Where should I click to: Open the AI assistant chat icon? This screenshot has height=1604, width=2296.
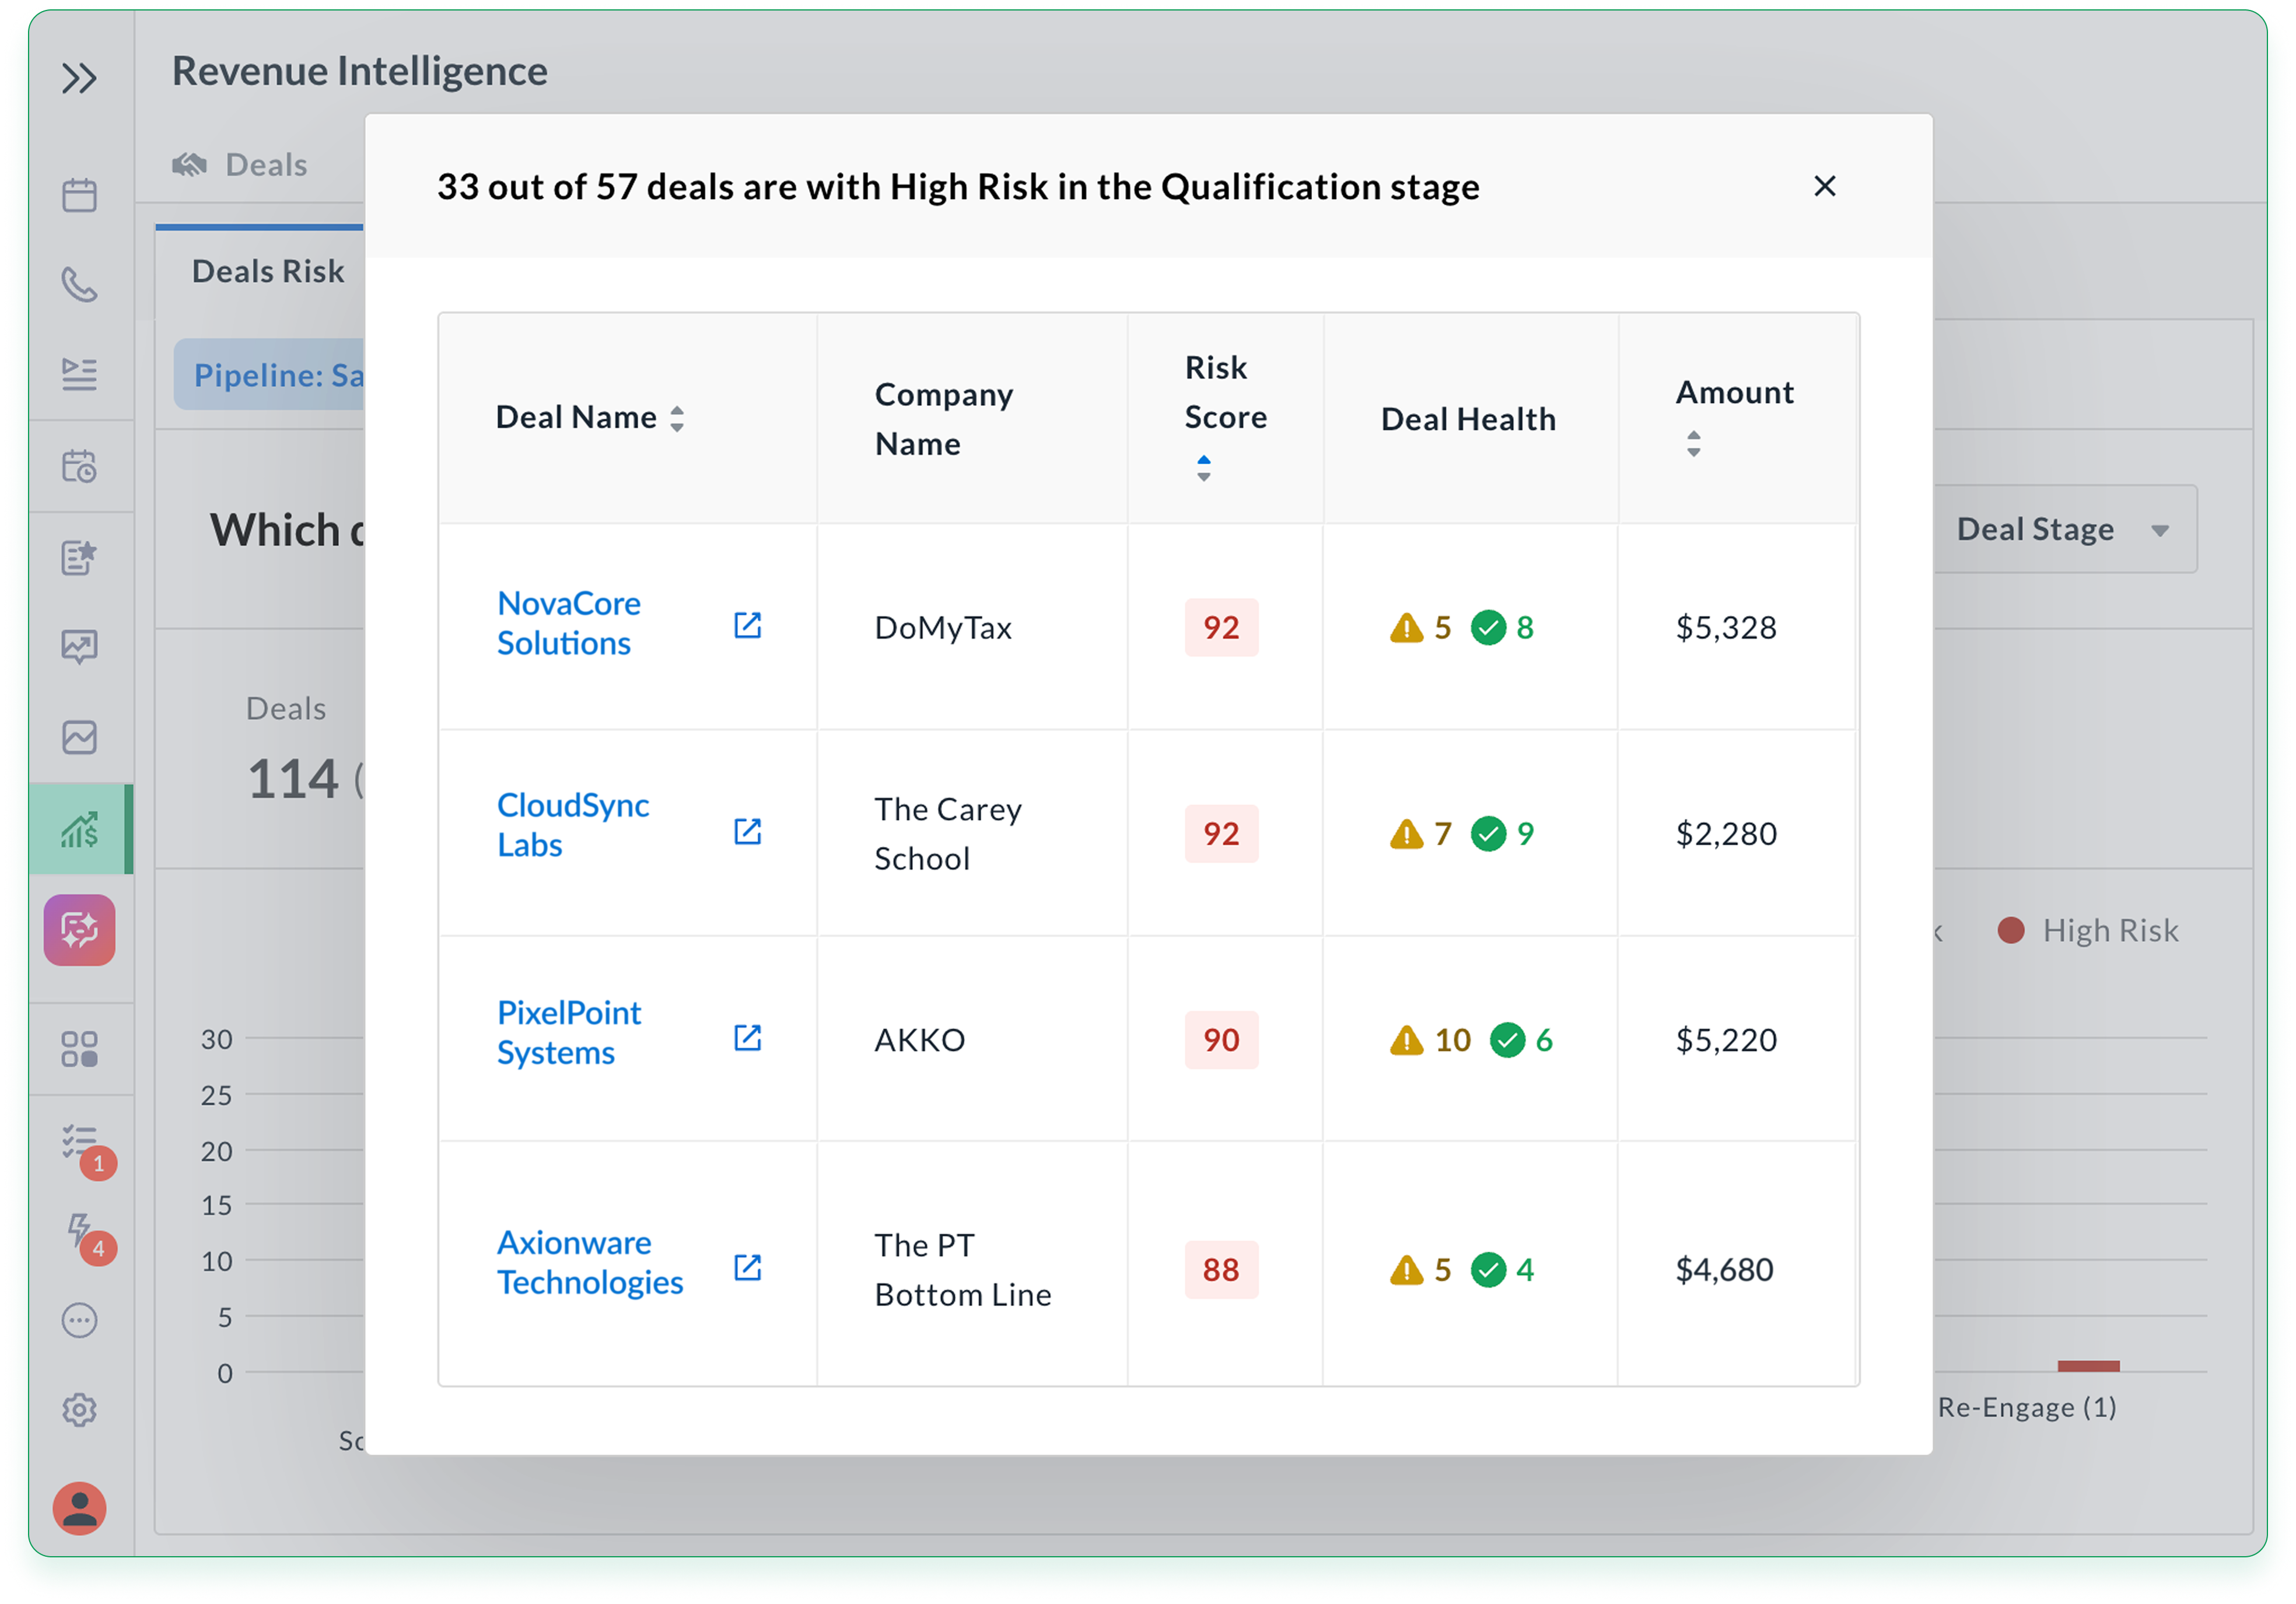tap(79, 930)
